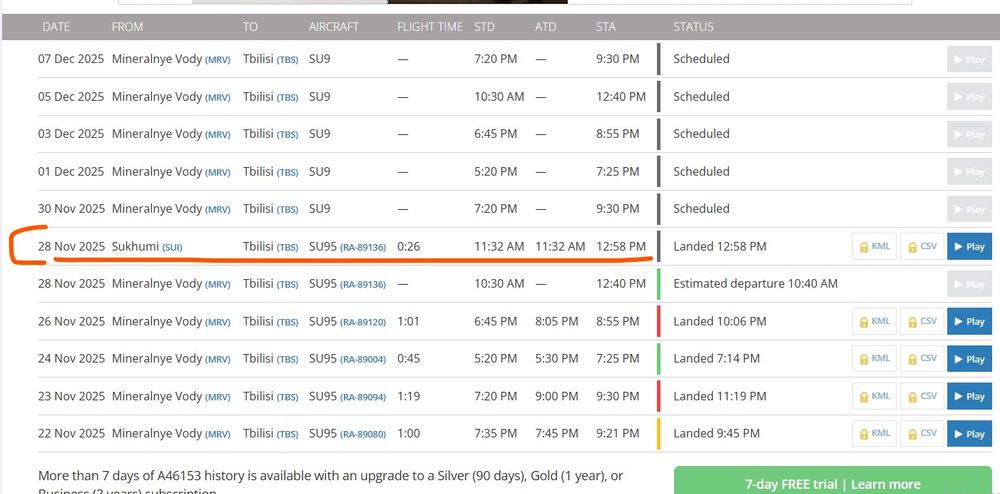Image resolution: width=1000 pixels, height=494 pixels.
Task: Play the 28 Nov Sukhumi flight
Action: (969, 247)
